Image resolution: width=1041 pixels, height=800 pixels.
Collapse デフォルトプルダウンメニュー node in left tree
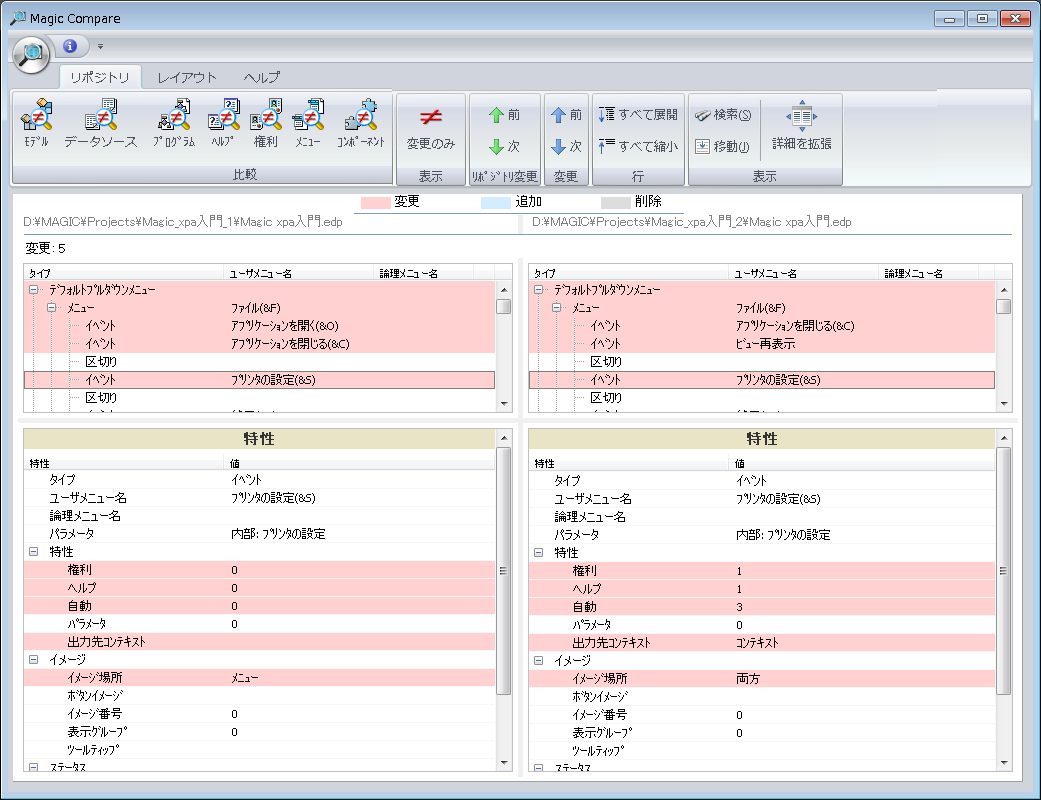33,290
